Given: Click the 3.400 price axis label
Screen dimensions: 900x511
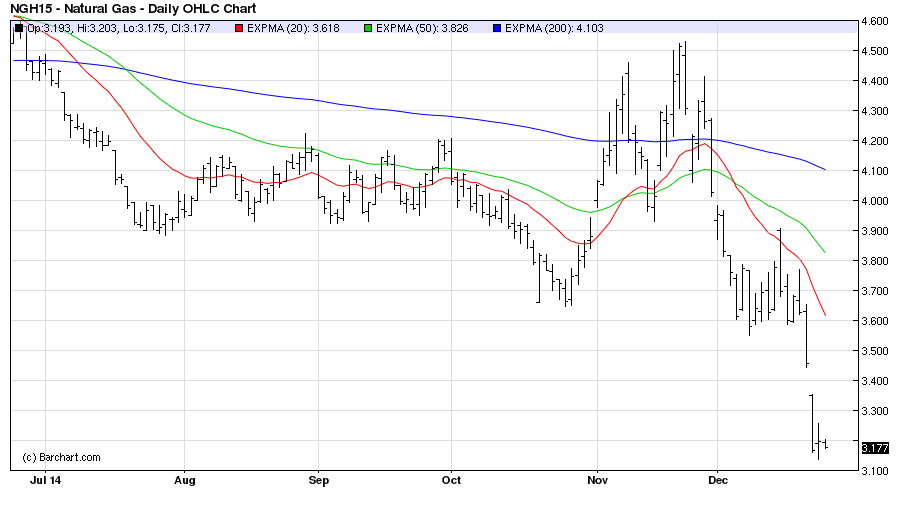Looking at the screenshot, I should (x=875, y=381).
